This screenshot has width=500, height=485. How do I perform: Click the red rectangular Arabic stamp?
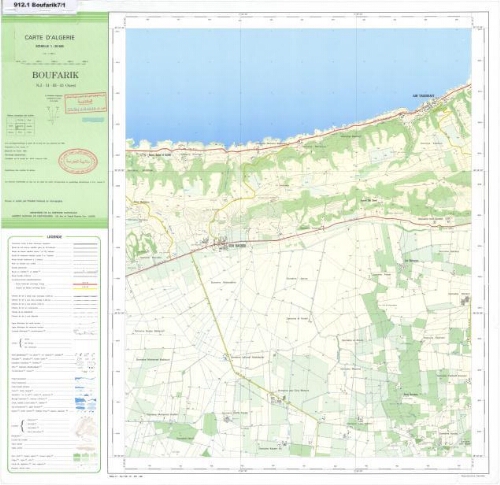(85, 103)
